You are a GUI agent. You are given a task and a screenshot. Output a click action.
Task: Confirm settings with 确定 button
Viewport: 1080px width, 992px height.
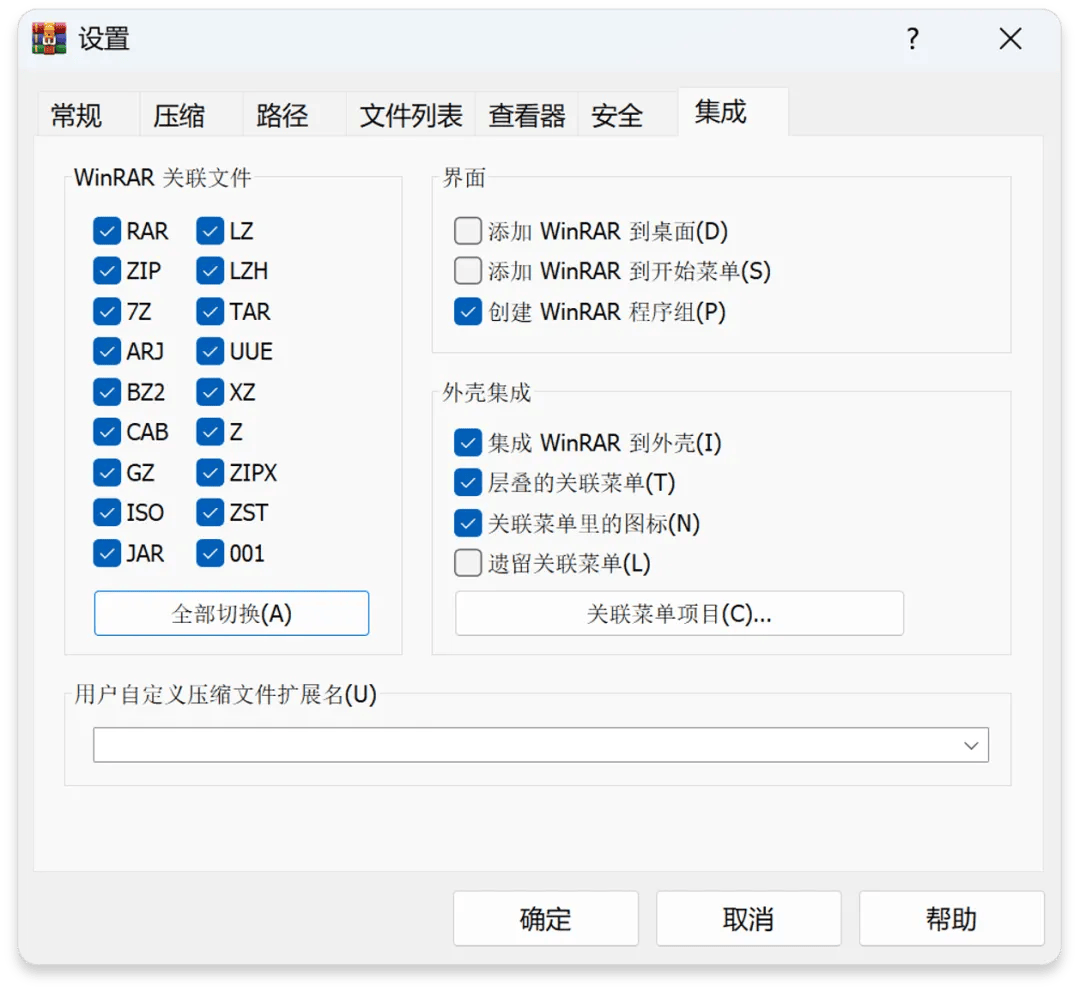point(545,919)
